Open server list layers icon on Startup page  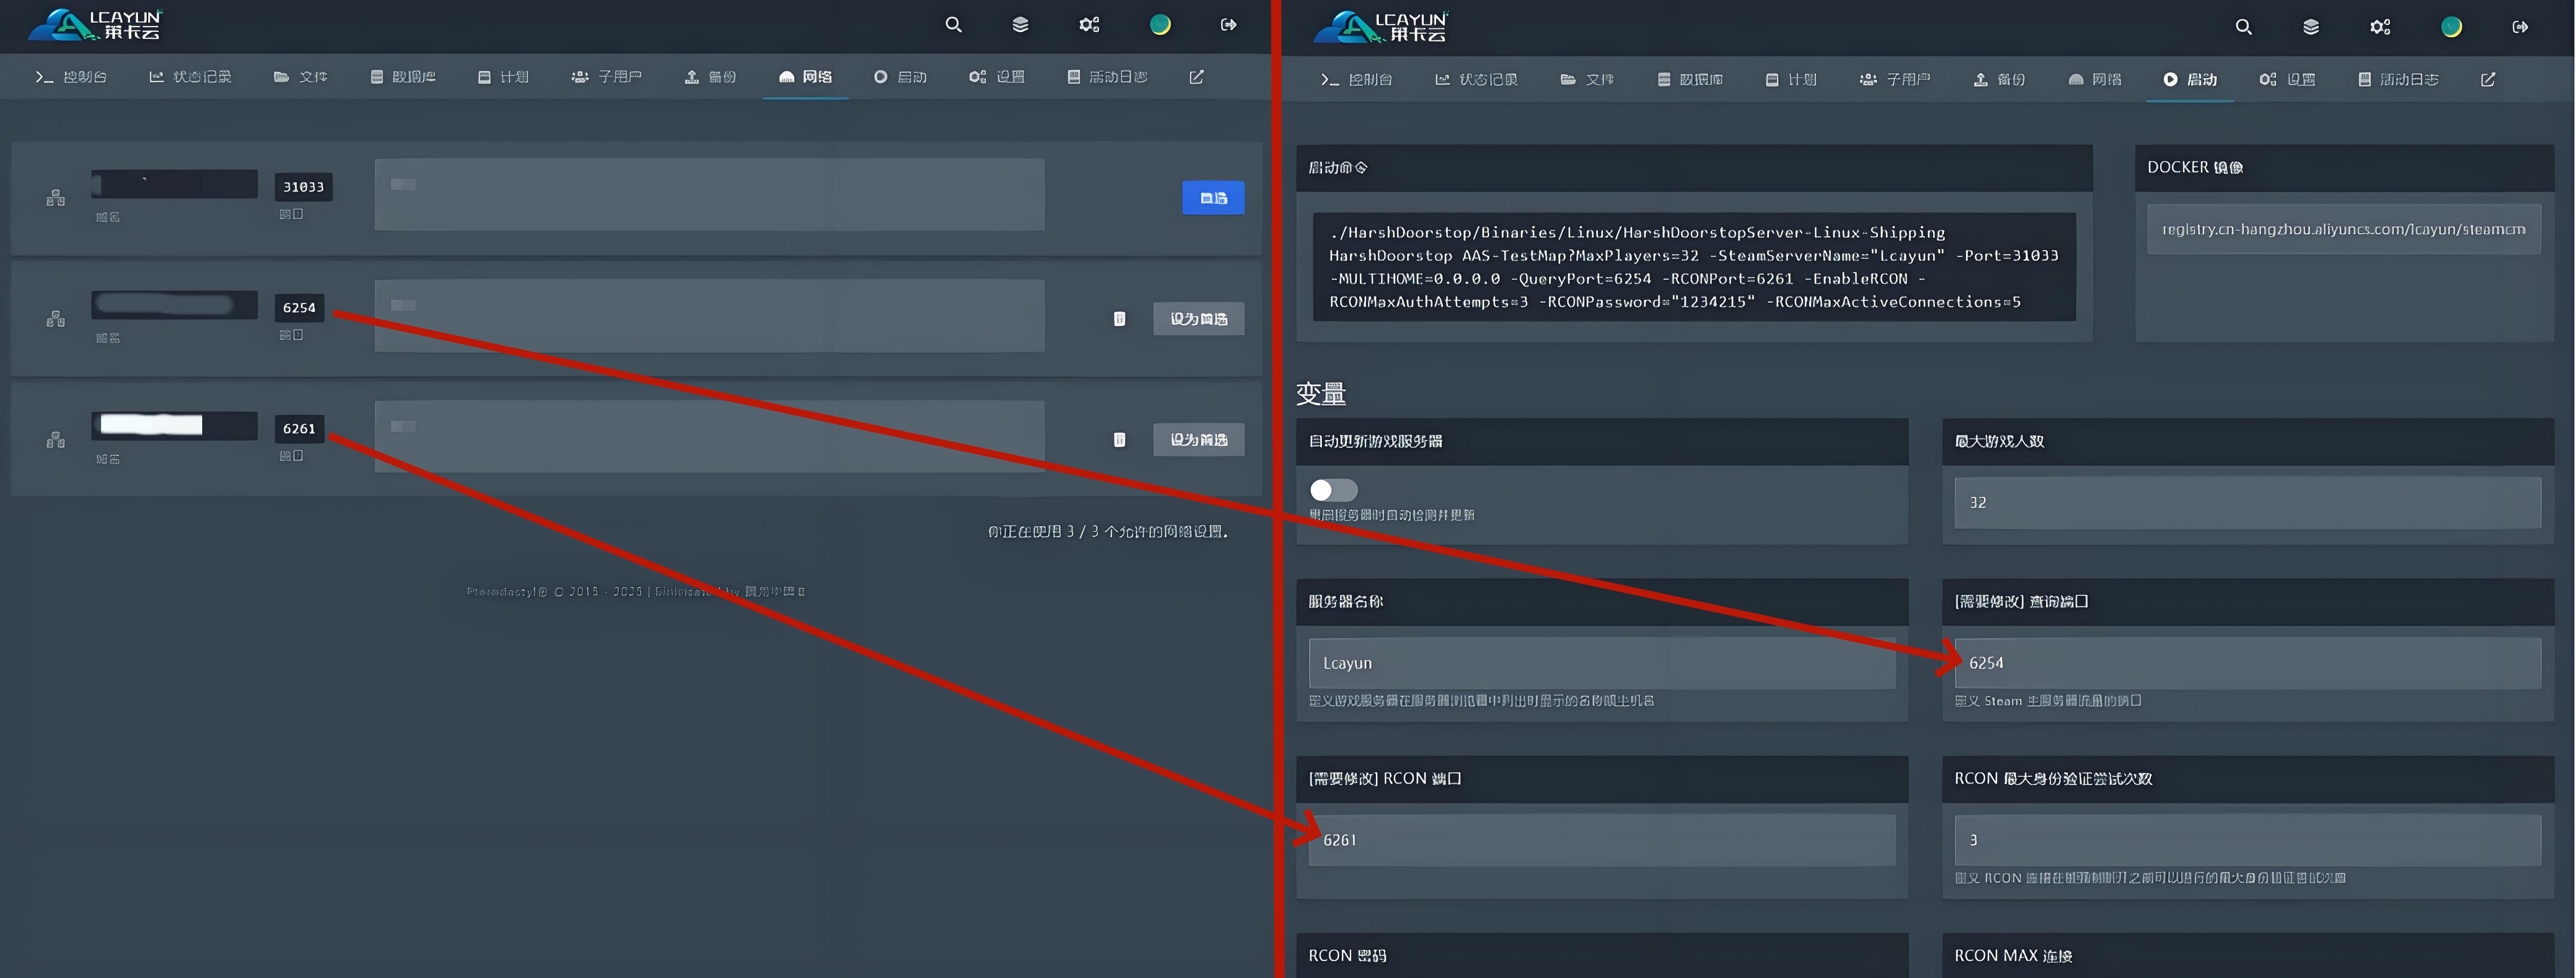pyautogui.click(x=2311, y=27)
